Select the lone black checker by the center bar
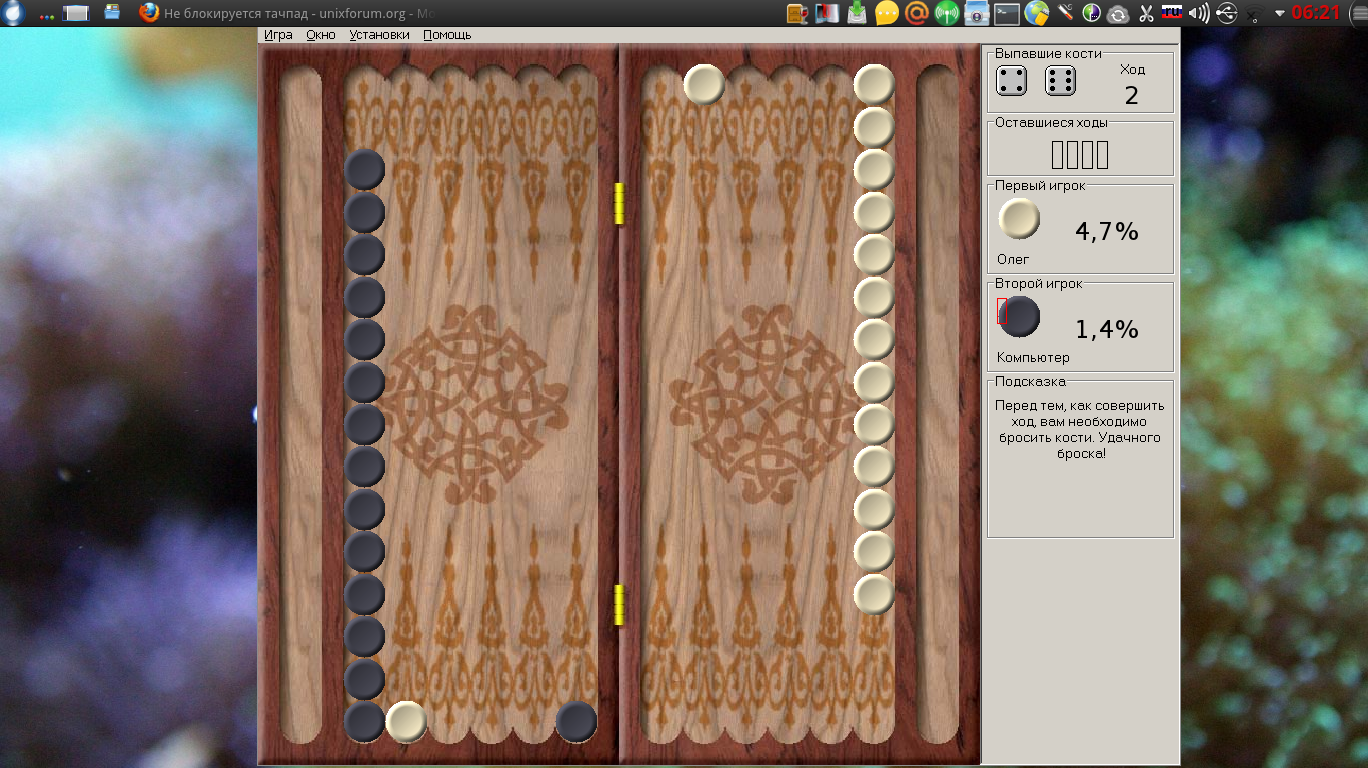Viewport: 1368px width, 768px height. [x=576, y=721]
